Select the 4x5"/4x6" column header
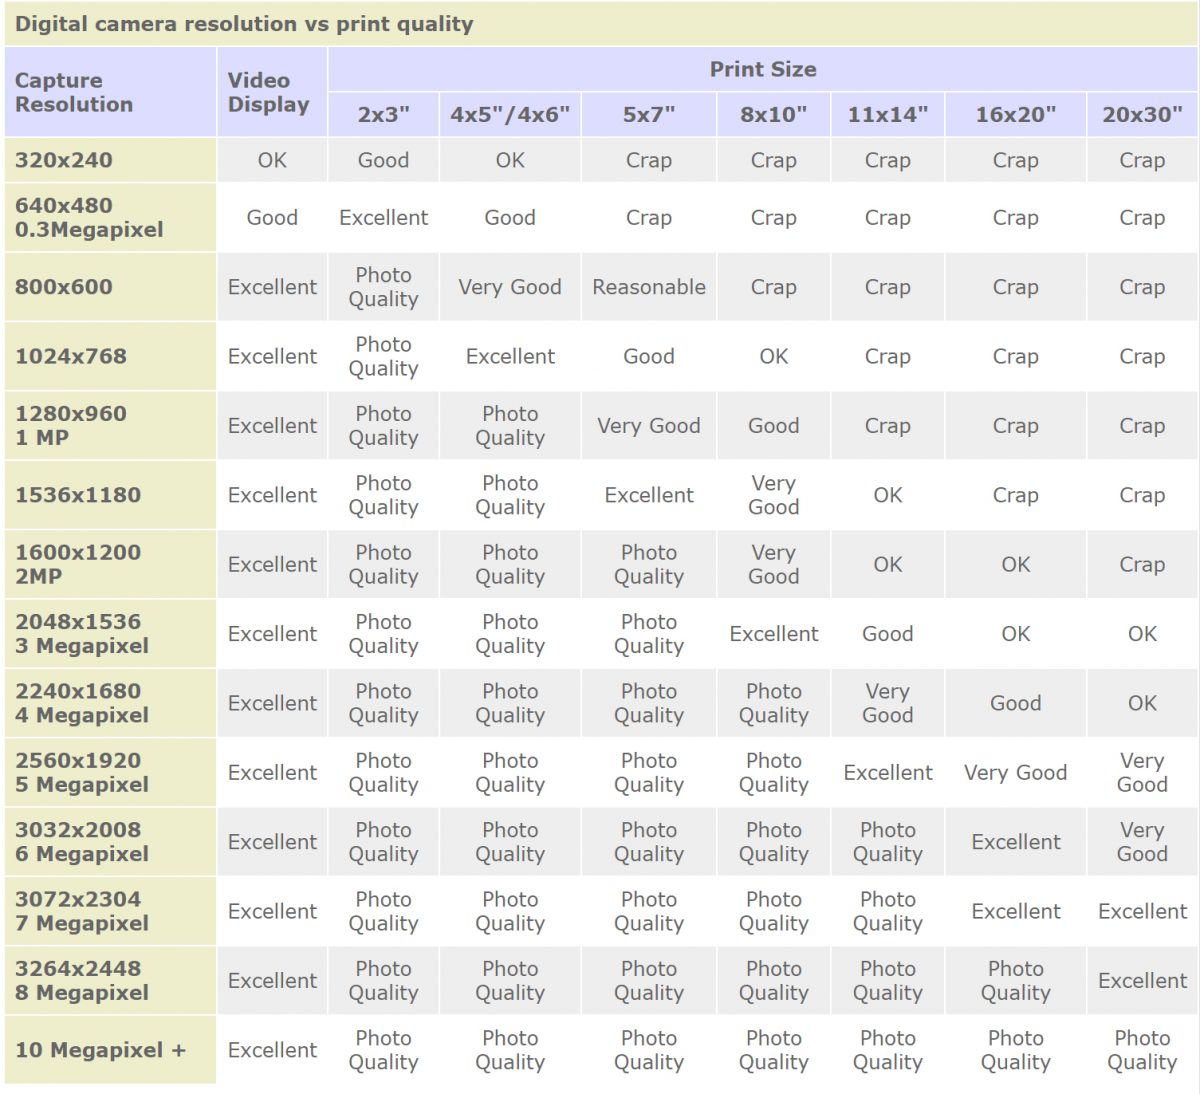Viewport: 1200px width, 1094px height. point(510,114)
